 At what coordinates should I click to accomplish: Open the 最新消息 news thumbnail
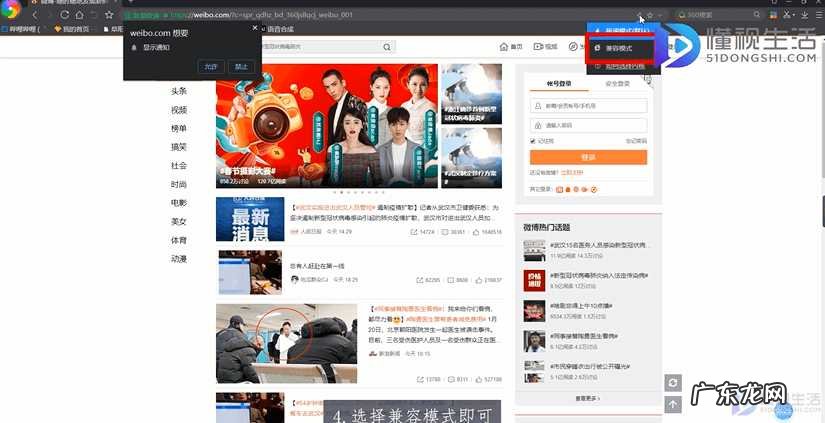coord(250,219)
